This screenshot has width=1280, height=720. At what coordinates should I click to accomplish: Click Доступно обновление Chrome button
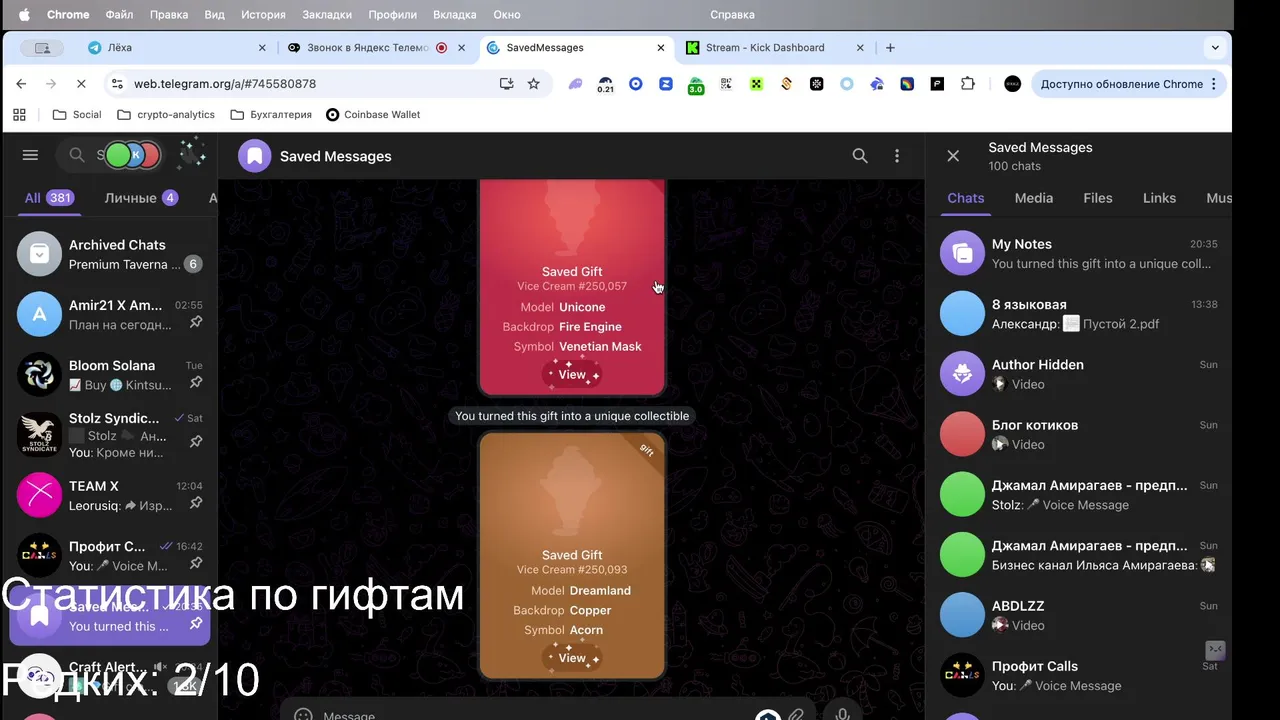[x=1129, y=84]
